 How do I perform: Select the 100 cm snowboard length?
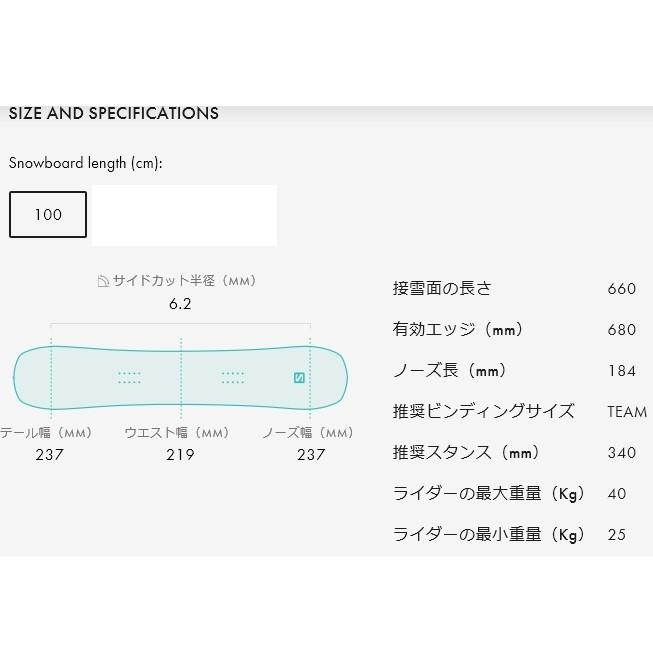point(48,215)
